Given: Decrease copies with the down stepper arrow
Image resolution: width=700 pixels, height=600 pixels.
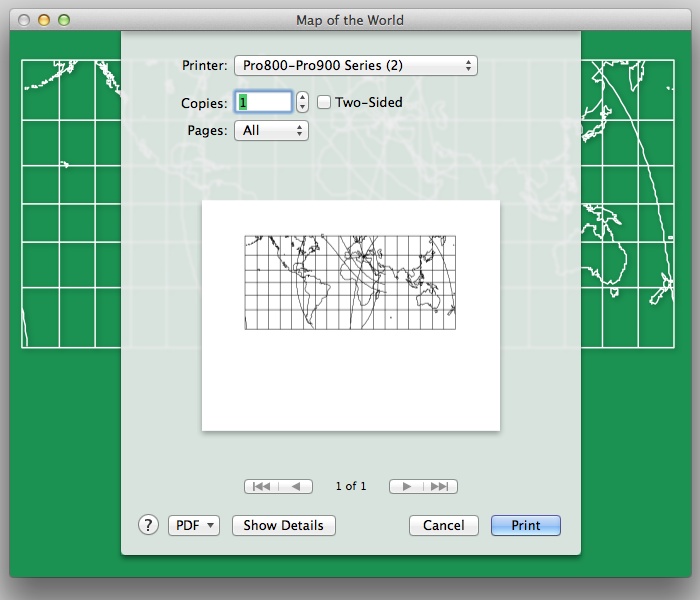Looking at the screenshot, I should pos(303,107).
